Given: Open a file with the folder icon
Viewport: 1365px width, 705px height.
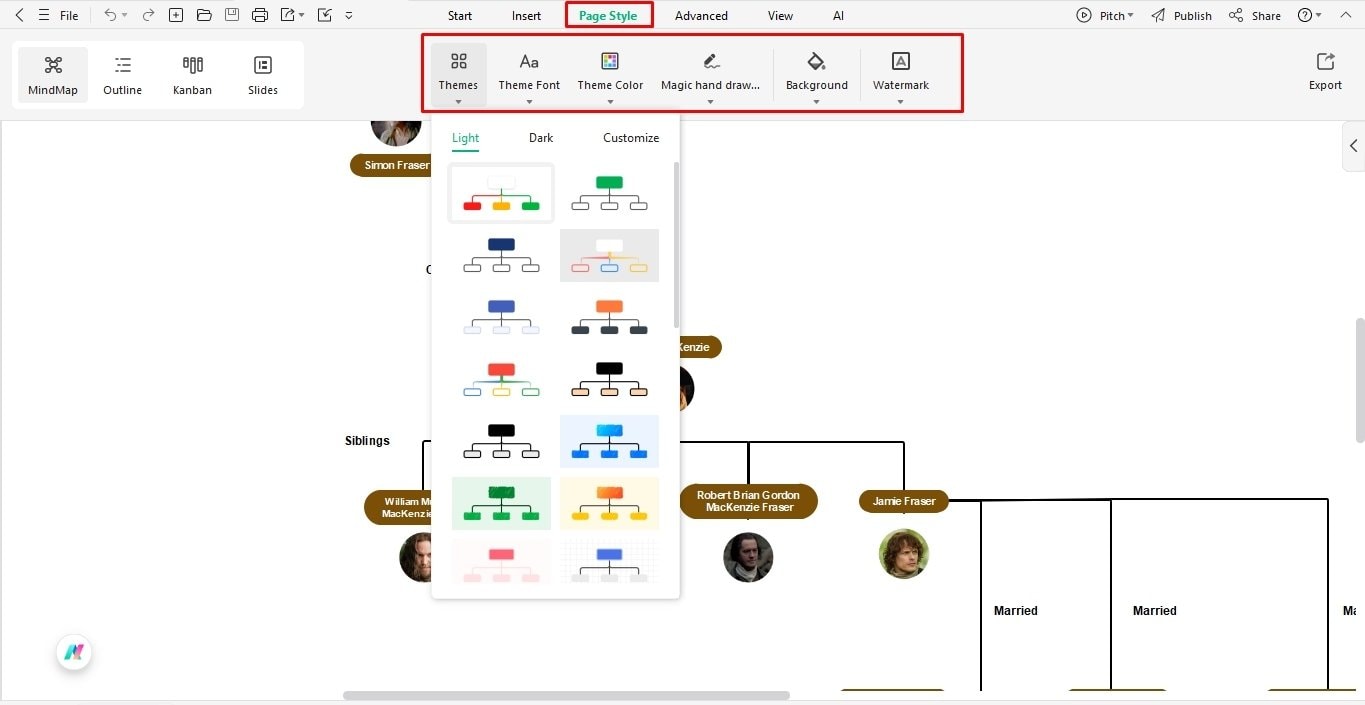Looking at the screenshot, I should [x=203, y=14].
